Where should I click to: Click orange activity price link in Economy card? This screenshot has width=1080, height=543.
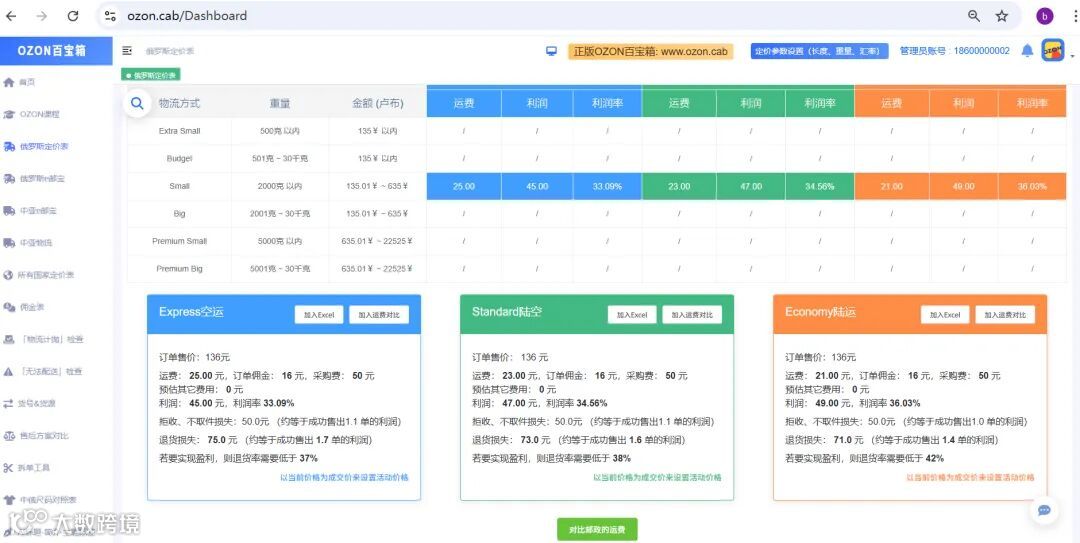(970, 477)
